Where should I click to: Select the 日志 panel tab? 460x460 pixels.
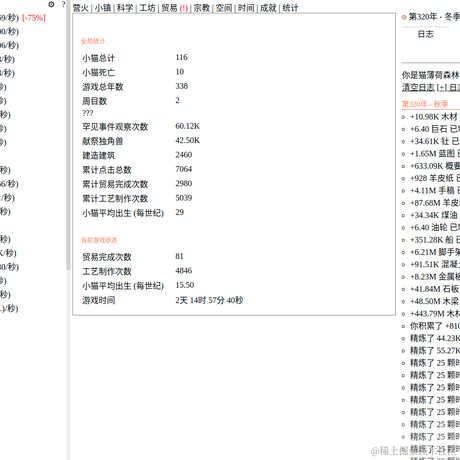[x=426, y=34]
